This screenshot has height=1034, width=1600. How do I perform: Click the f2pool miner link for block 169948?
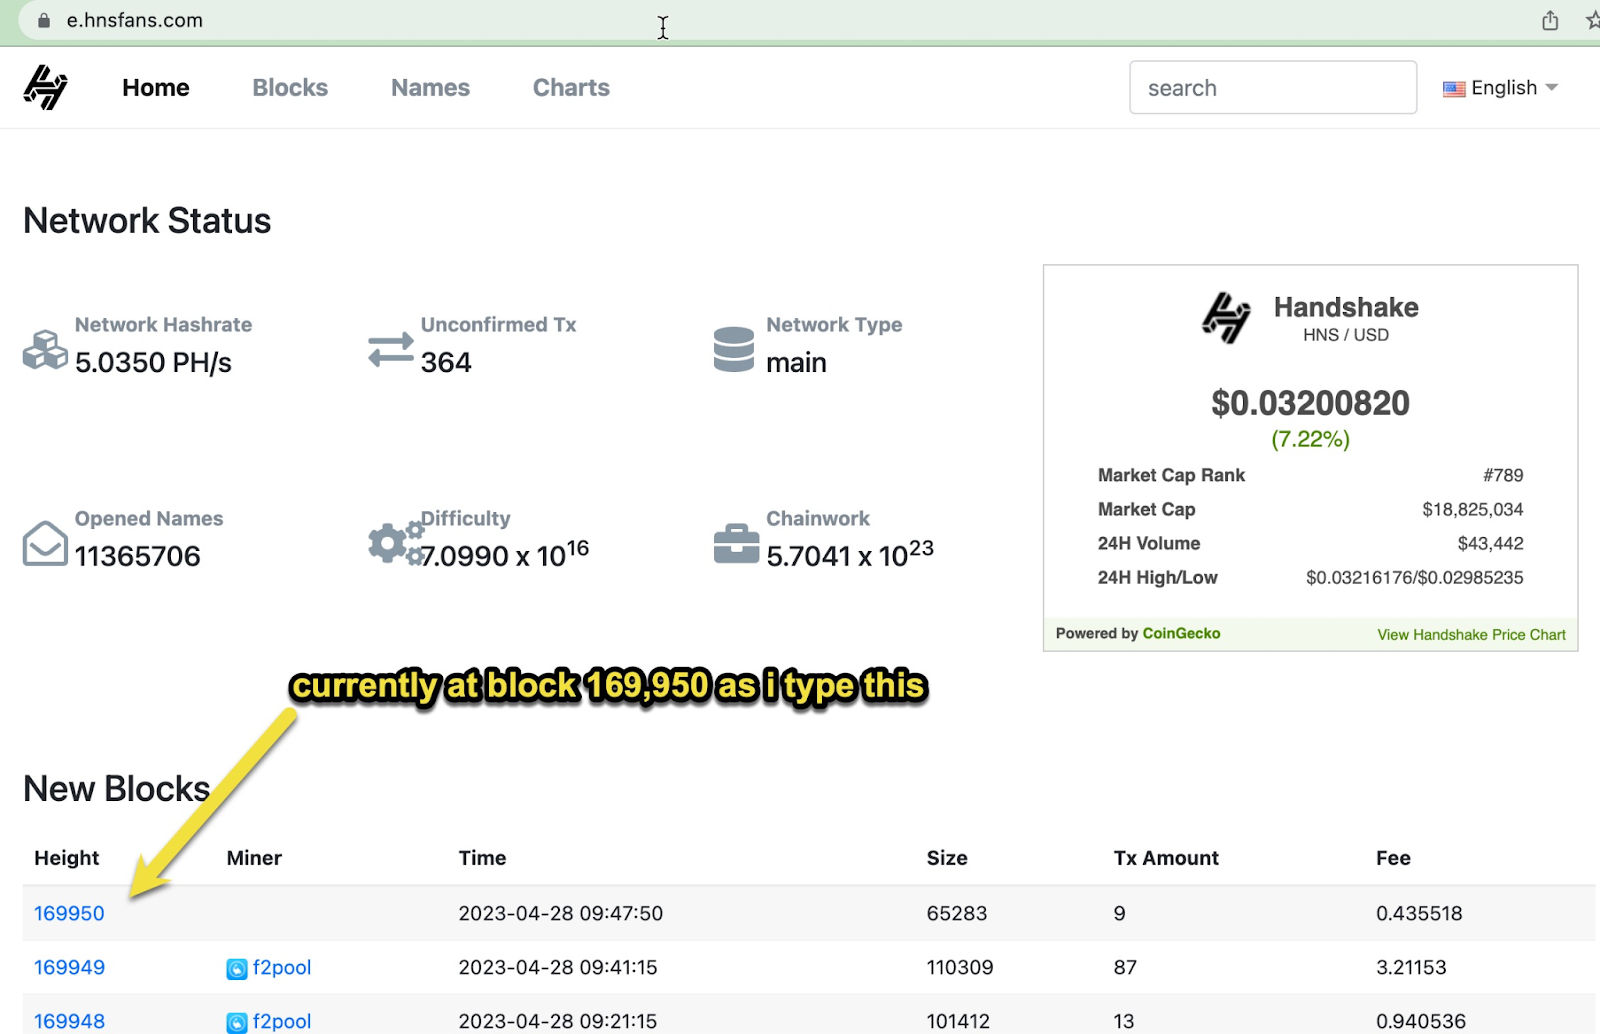281,1021
